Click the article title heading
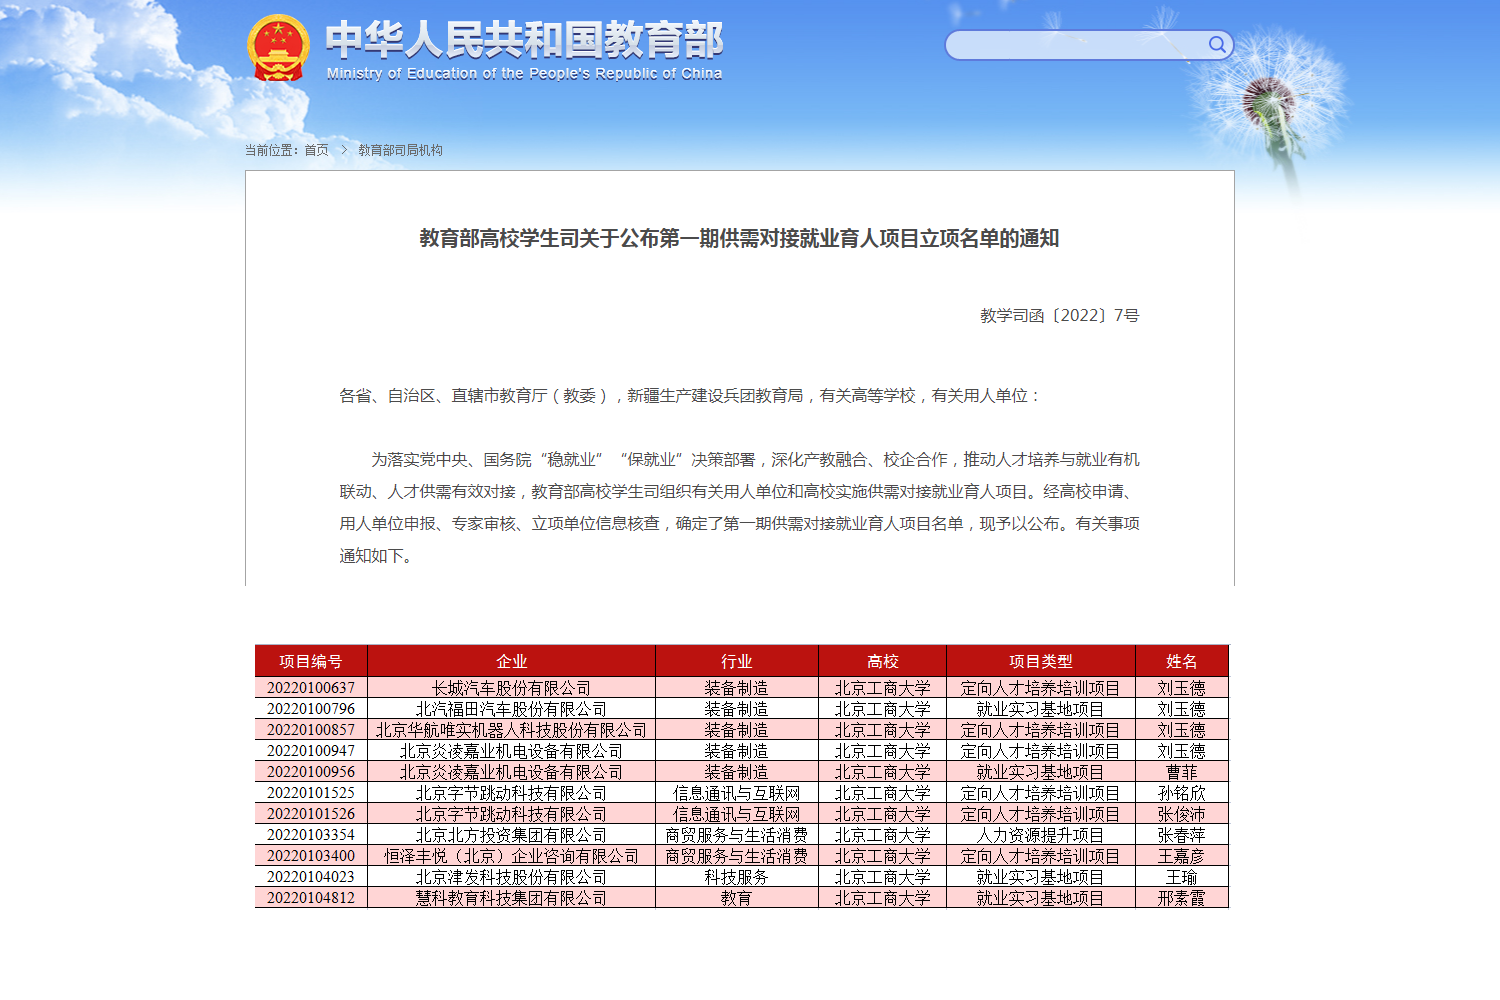The height and width of the screenshot is (1000, 1500). [739, 238]
